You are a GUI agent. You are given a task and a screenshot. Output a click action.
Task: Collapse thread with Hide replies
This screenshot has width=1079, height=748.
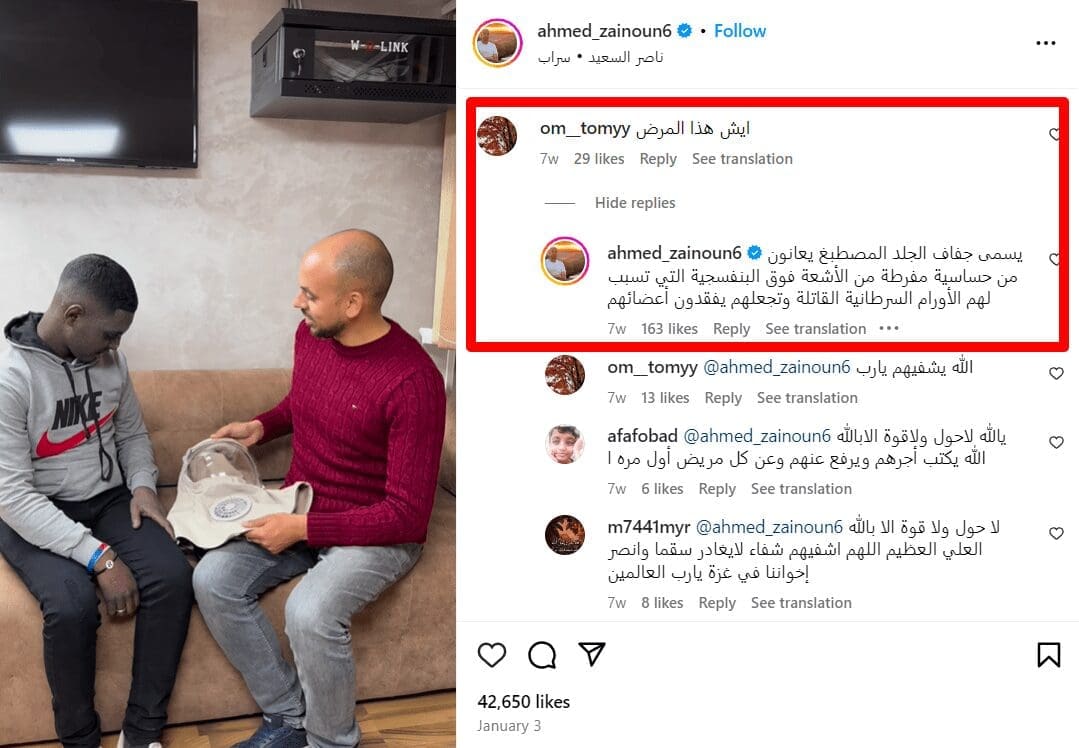[x=635, y=203]
